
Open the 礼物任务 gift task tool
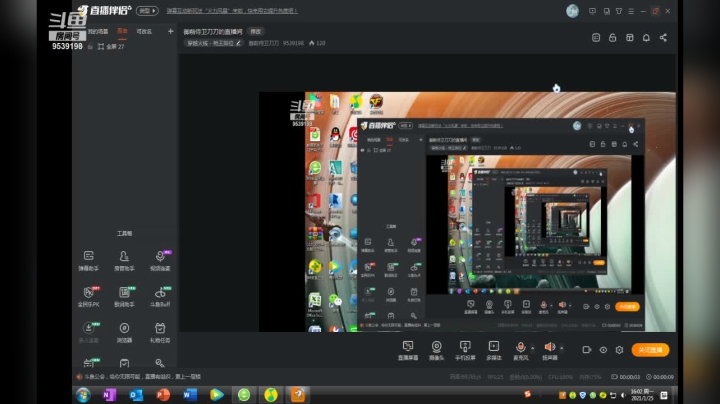[160, 332]
